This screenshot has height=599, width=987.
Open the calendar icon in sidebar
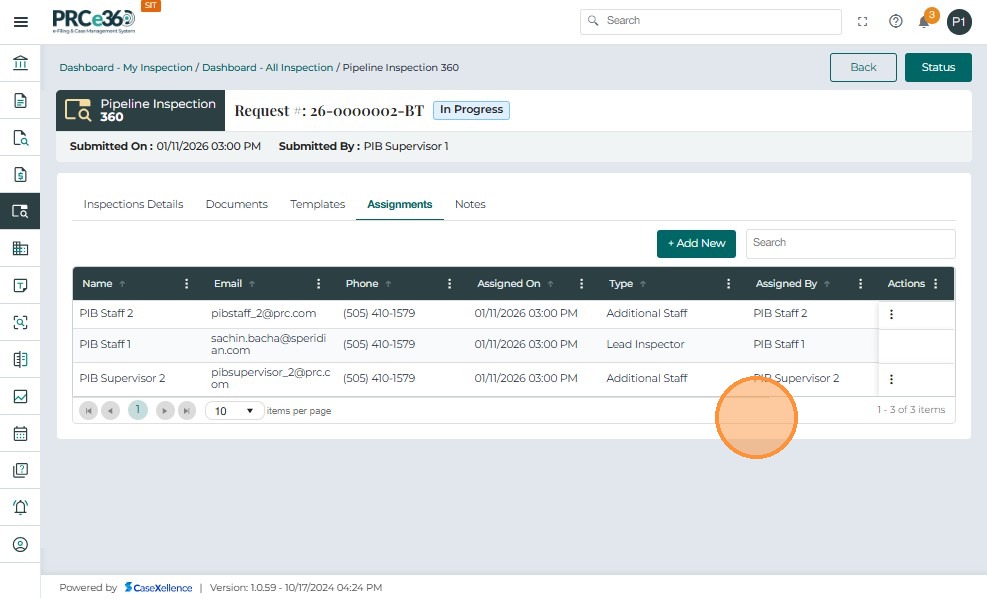(x=20, y=434)
